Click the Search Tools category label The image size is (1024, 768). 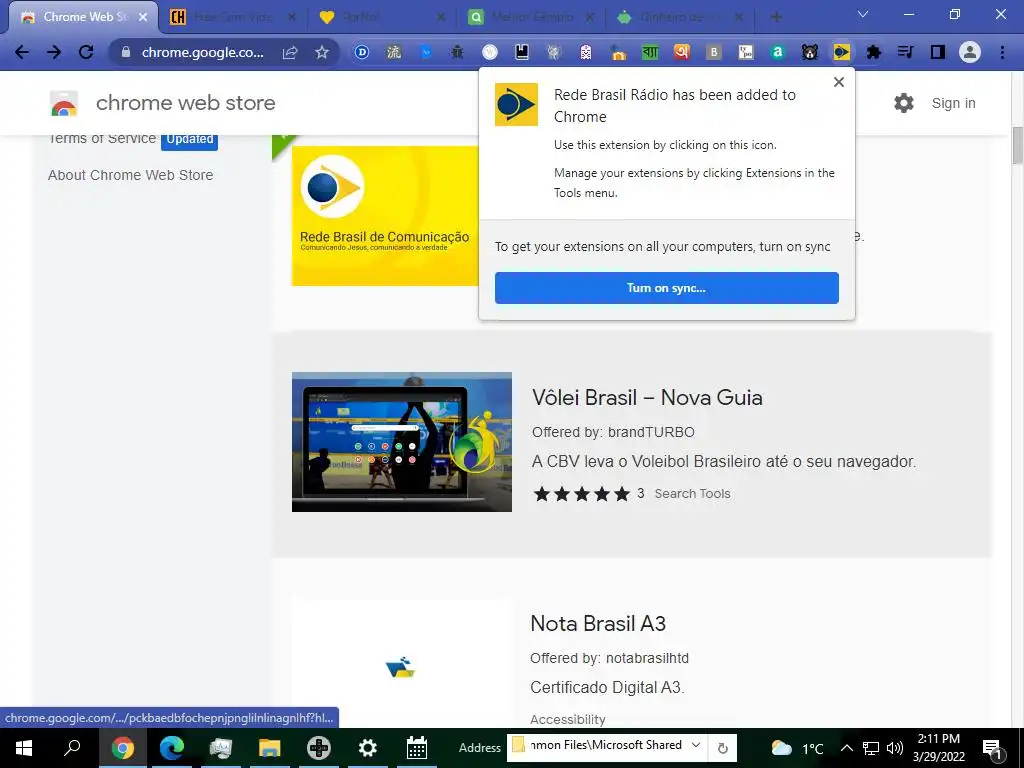click(x=692, y=494)
